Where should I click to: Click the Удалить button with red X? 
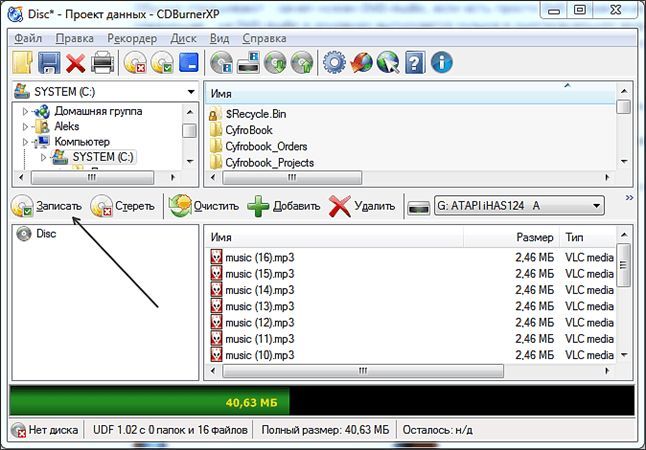point(362,206)
